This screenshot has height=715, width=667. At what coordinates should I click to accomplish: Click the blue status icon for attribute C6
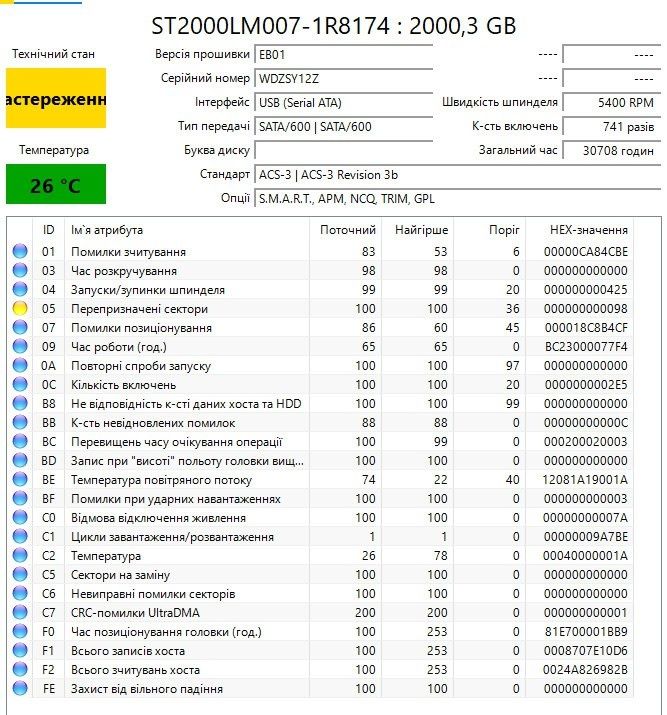click(20, 594)
